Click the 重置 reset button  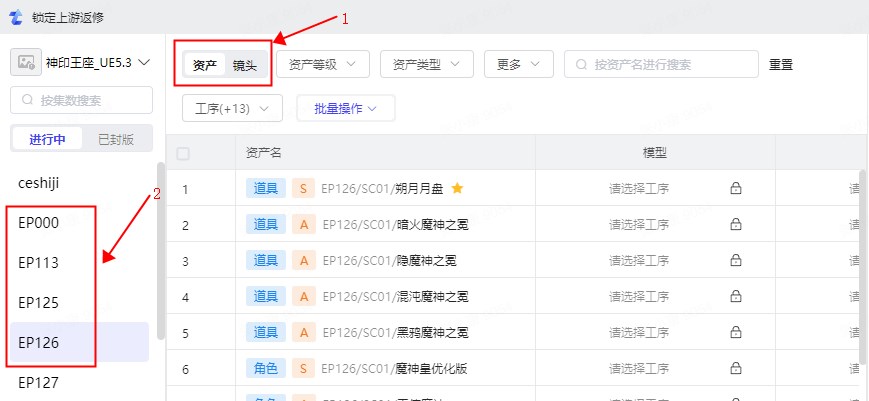pos(780,65)
